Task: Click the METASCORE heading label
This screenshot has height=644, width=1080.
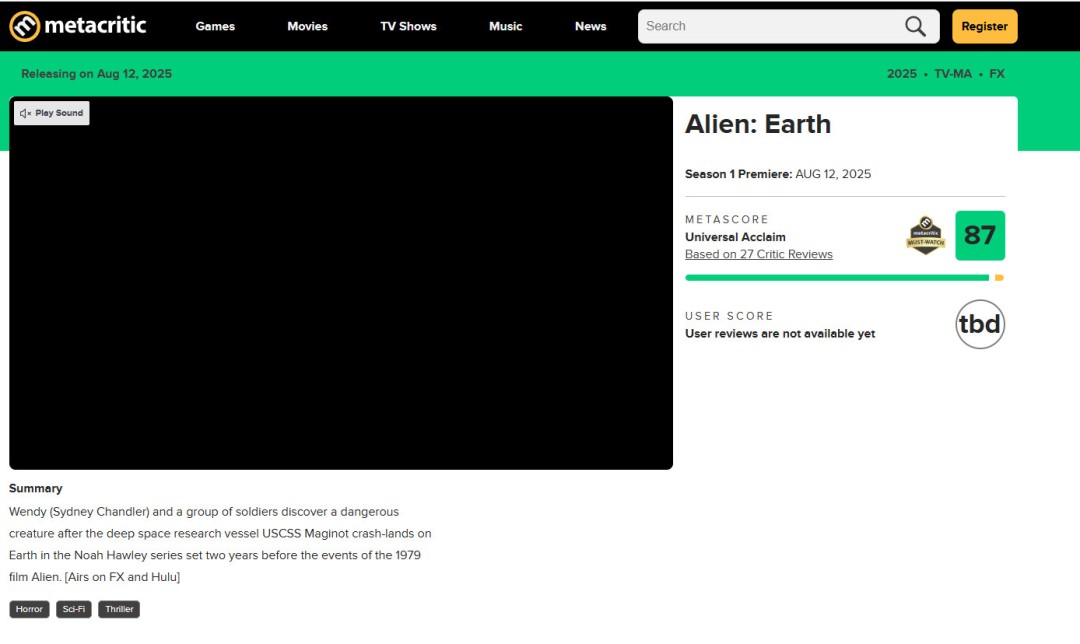Action: point(727,219)
